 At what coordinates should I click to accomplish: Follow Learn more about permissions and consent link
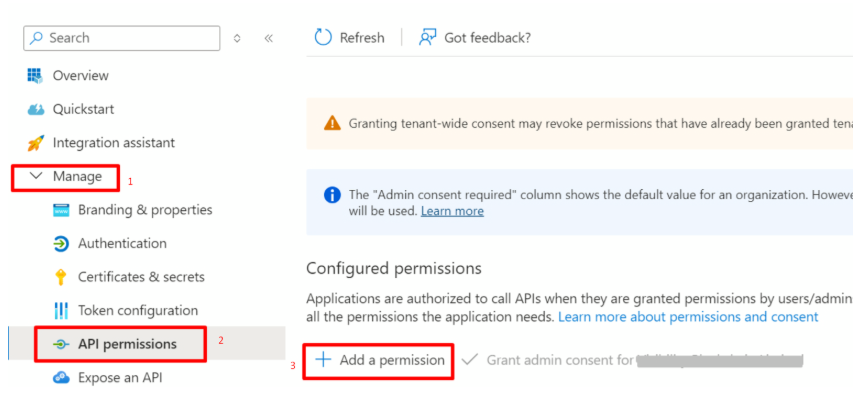click(688, 317)
